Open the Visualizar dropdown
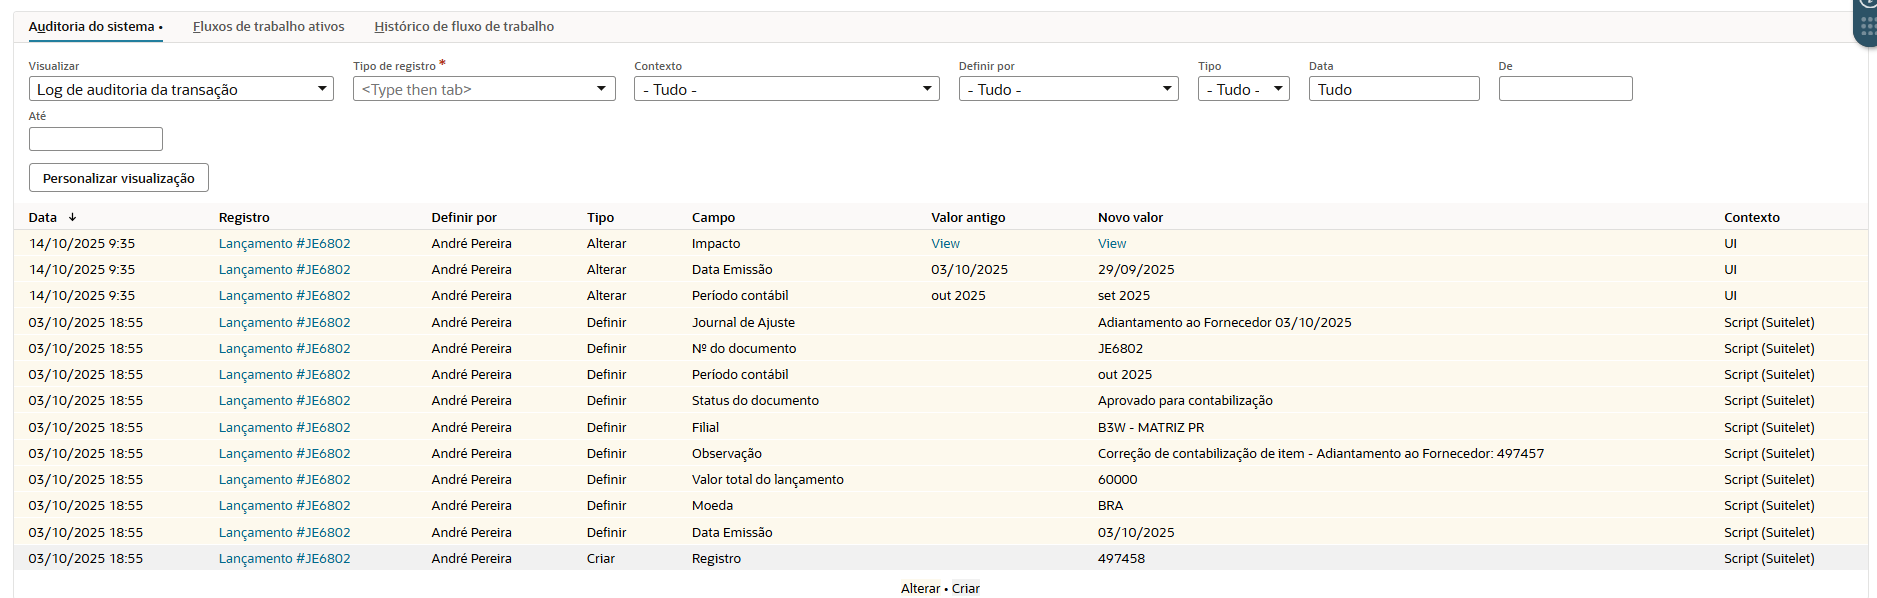Screen dimensions: 1877x598 pyautogui.click(x=180, y=89)
